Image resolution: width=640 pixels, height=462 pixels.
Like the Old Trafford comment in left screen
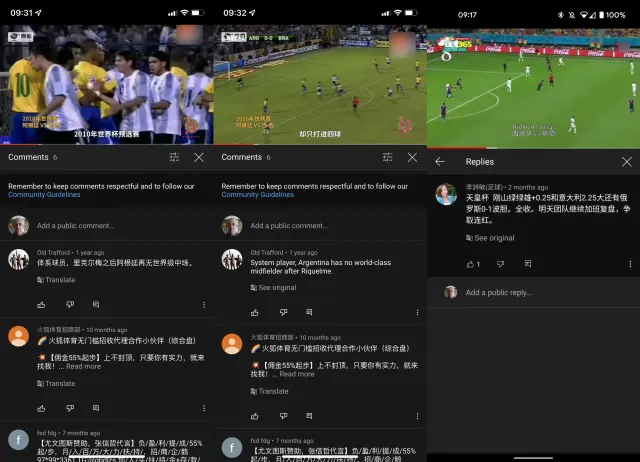(x=41, y=304)
